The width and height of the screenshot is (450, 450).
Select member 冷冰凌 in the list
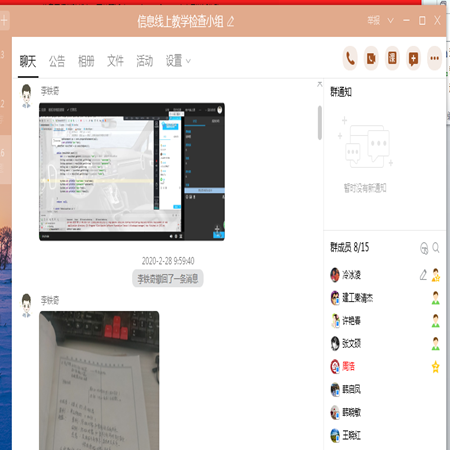click(385, 275)
